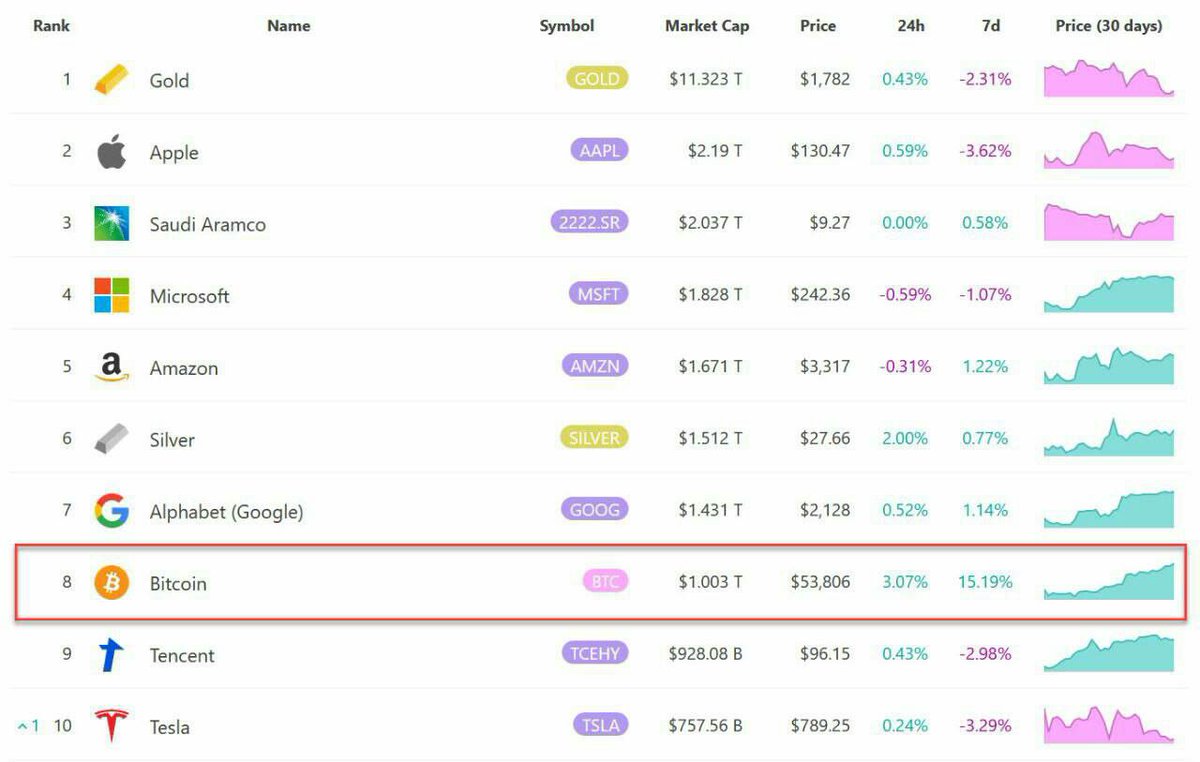This screenshot has width=1200, height=762.
Task: Click Saudi Aramco's price $9.27
Action: [830, 222]
